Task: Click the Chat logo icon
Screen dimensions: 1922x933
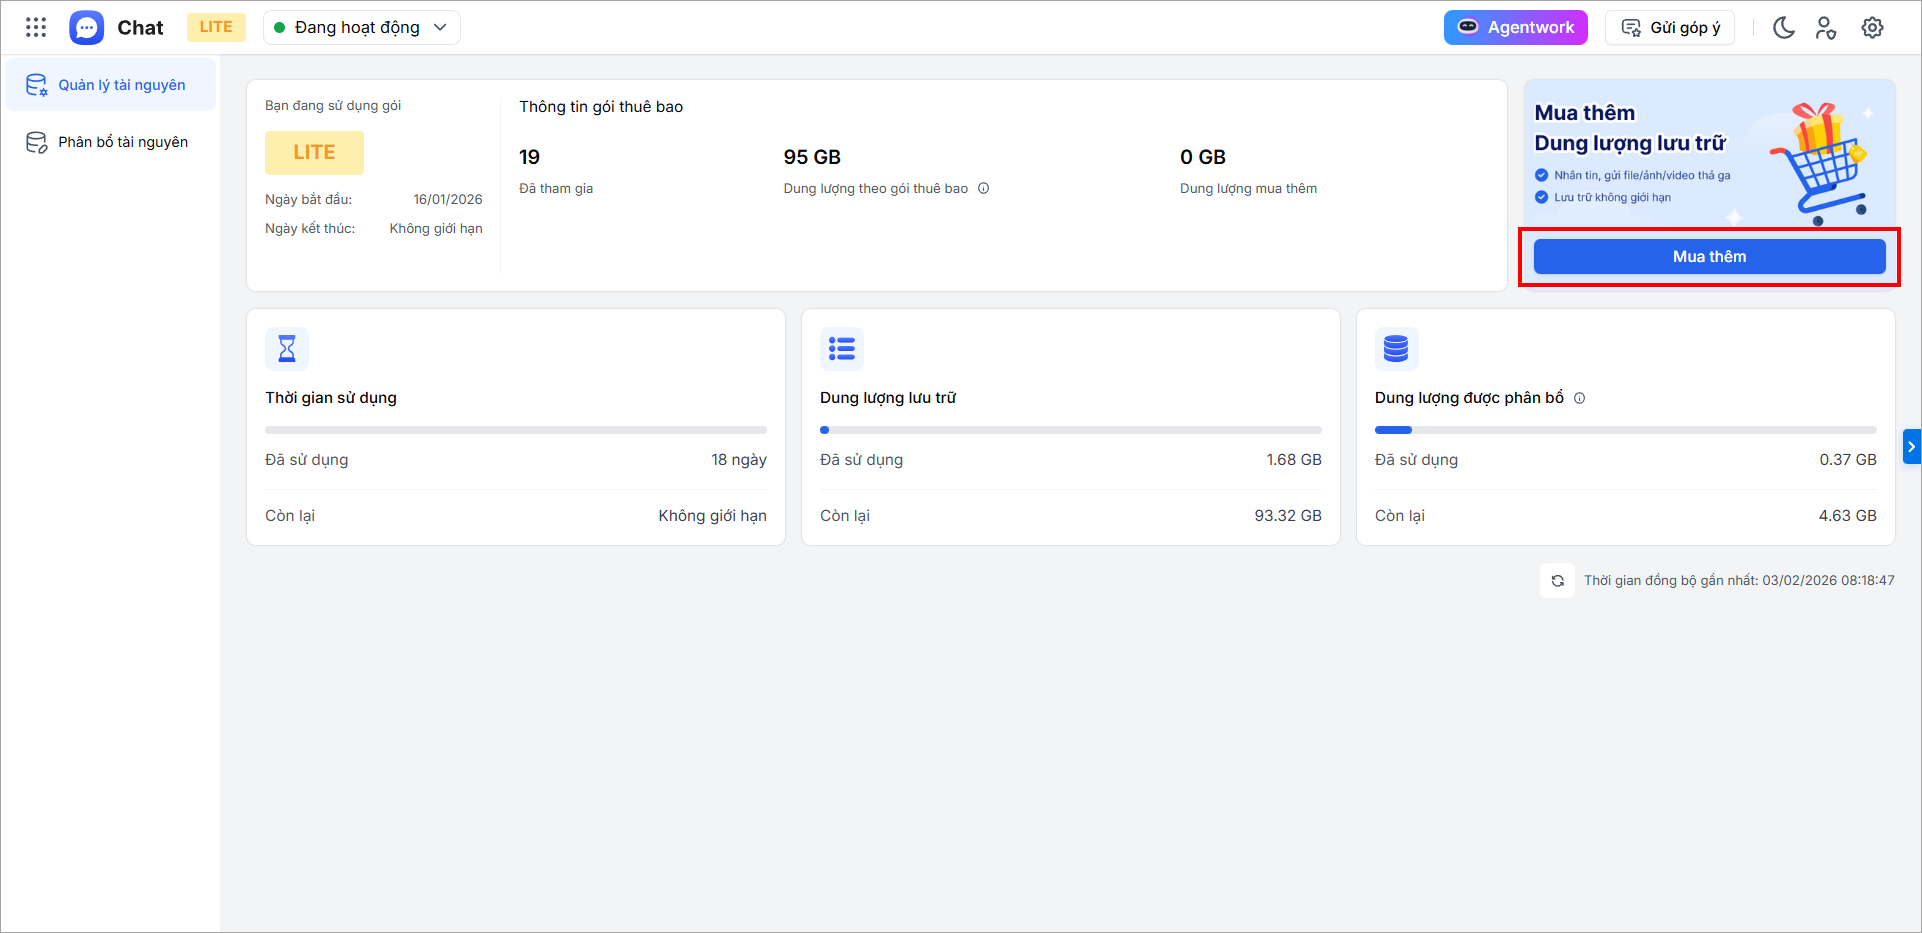Action: point(87,27)
